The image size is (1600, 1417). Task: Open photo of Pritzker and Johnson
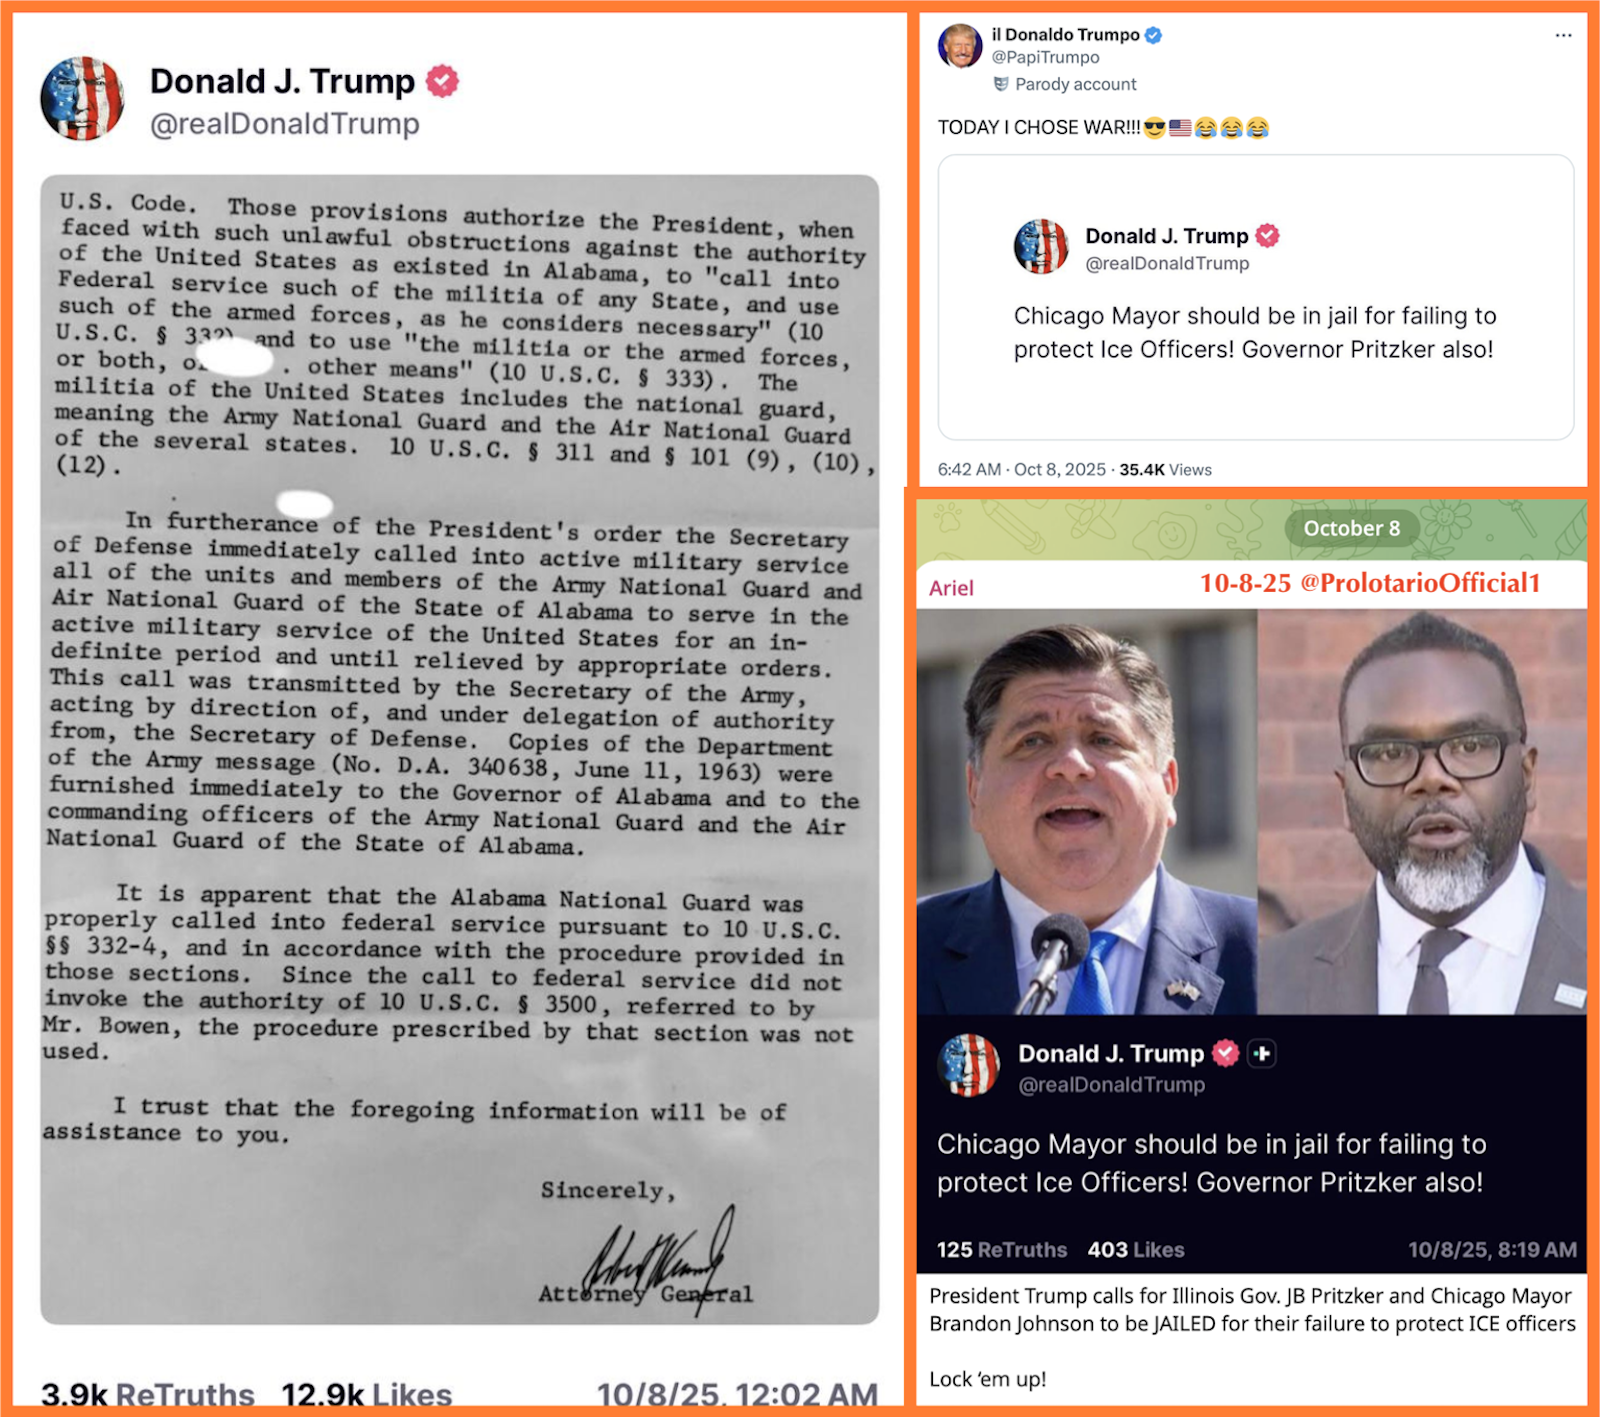point(1252,812)
